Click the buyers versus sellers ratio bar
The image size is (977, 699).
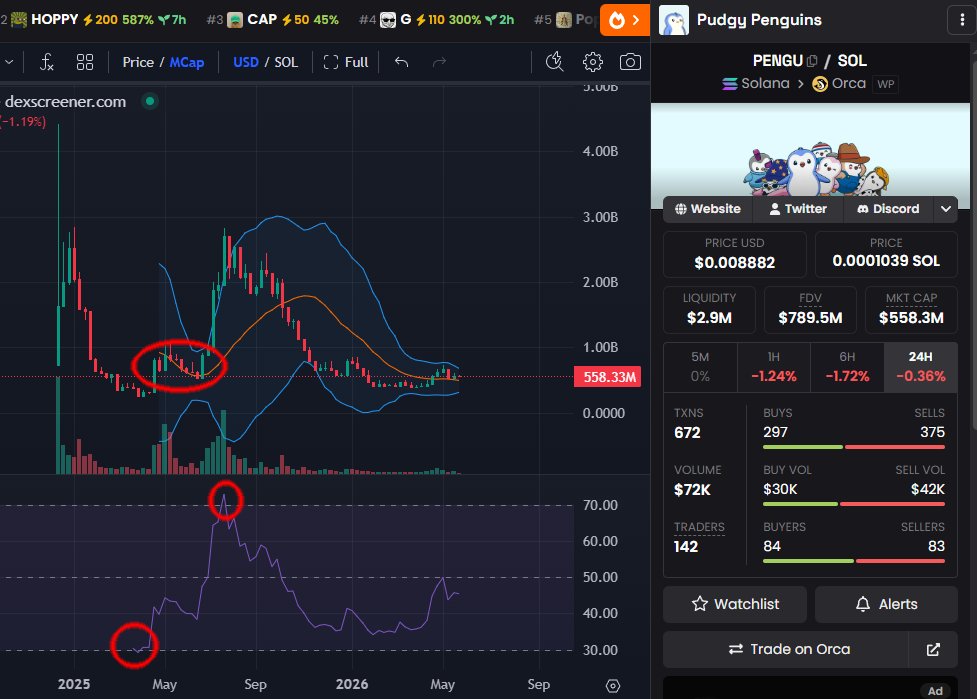[854, 561]
